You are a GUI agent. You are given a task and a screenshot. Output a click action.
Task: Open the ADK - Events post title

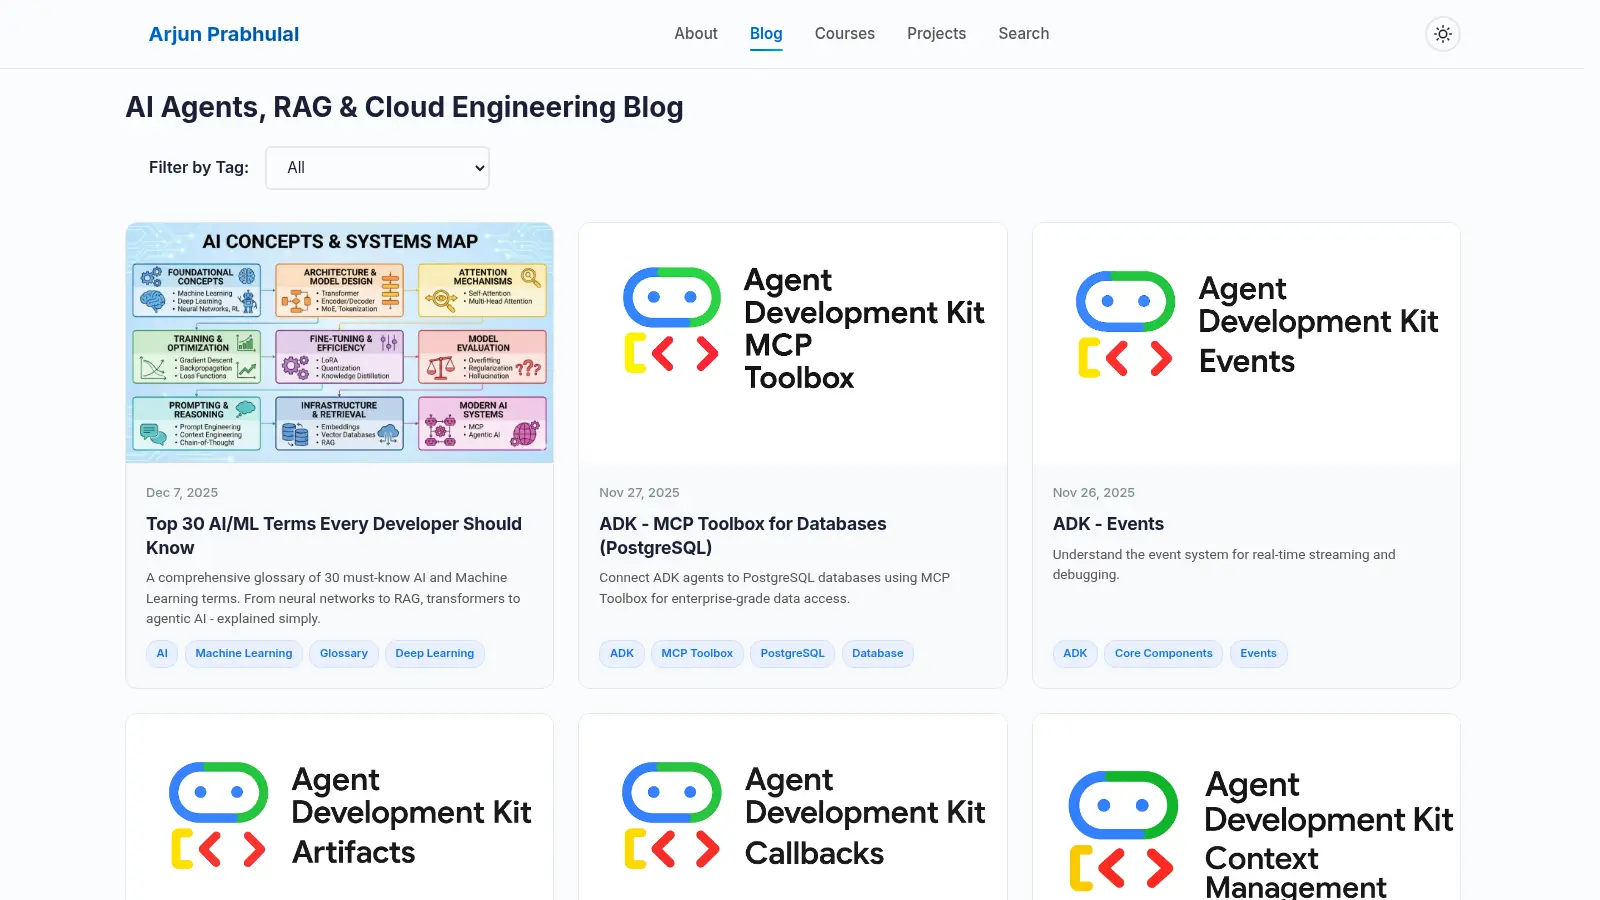pos(1108,524)
